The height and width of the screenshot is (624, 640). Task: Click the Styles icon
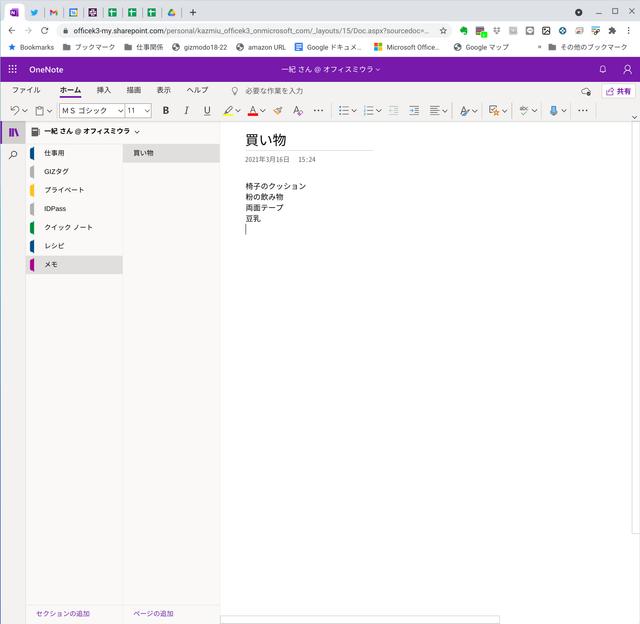(x=464, y=111)
